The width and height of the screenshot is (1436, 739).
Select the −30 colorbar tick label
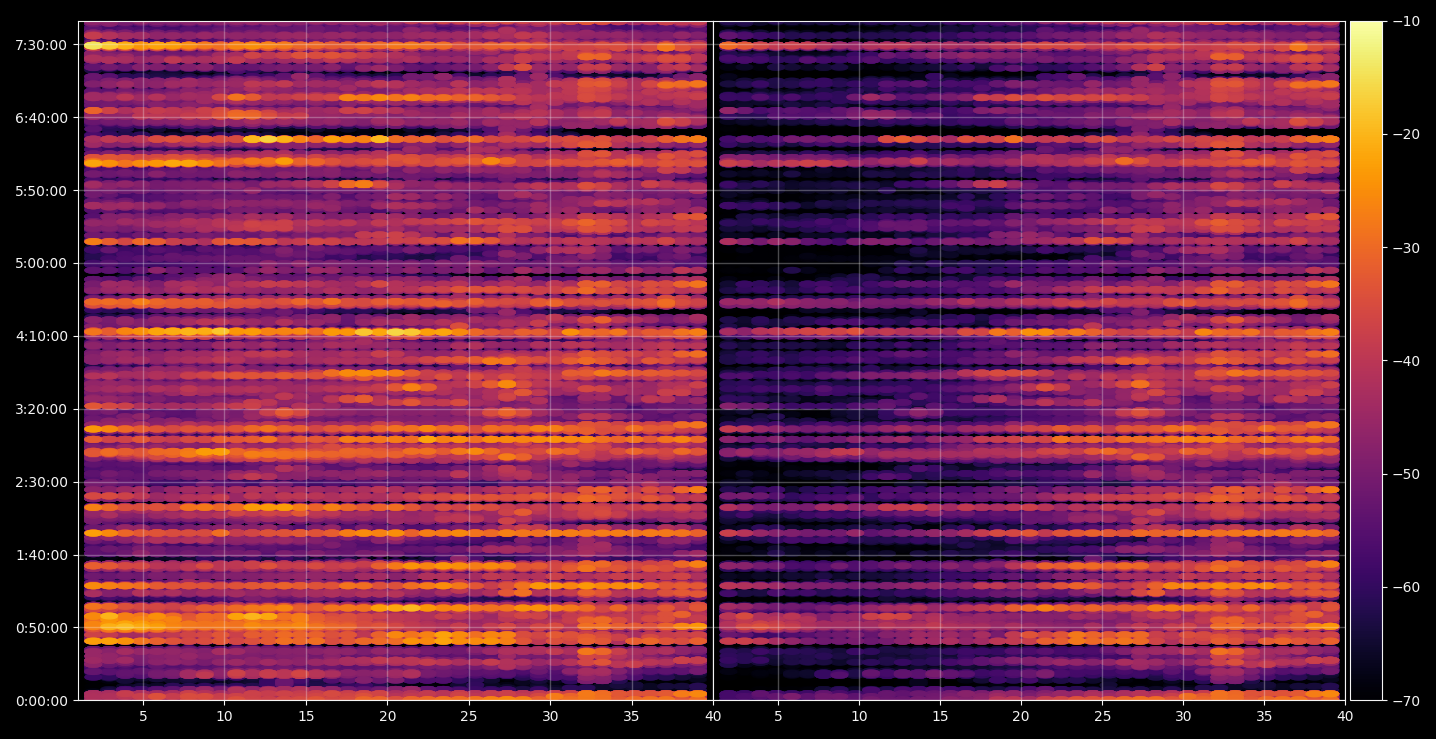tap(1405, 248)
